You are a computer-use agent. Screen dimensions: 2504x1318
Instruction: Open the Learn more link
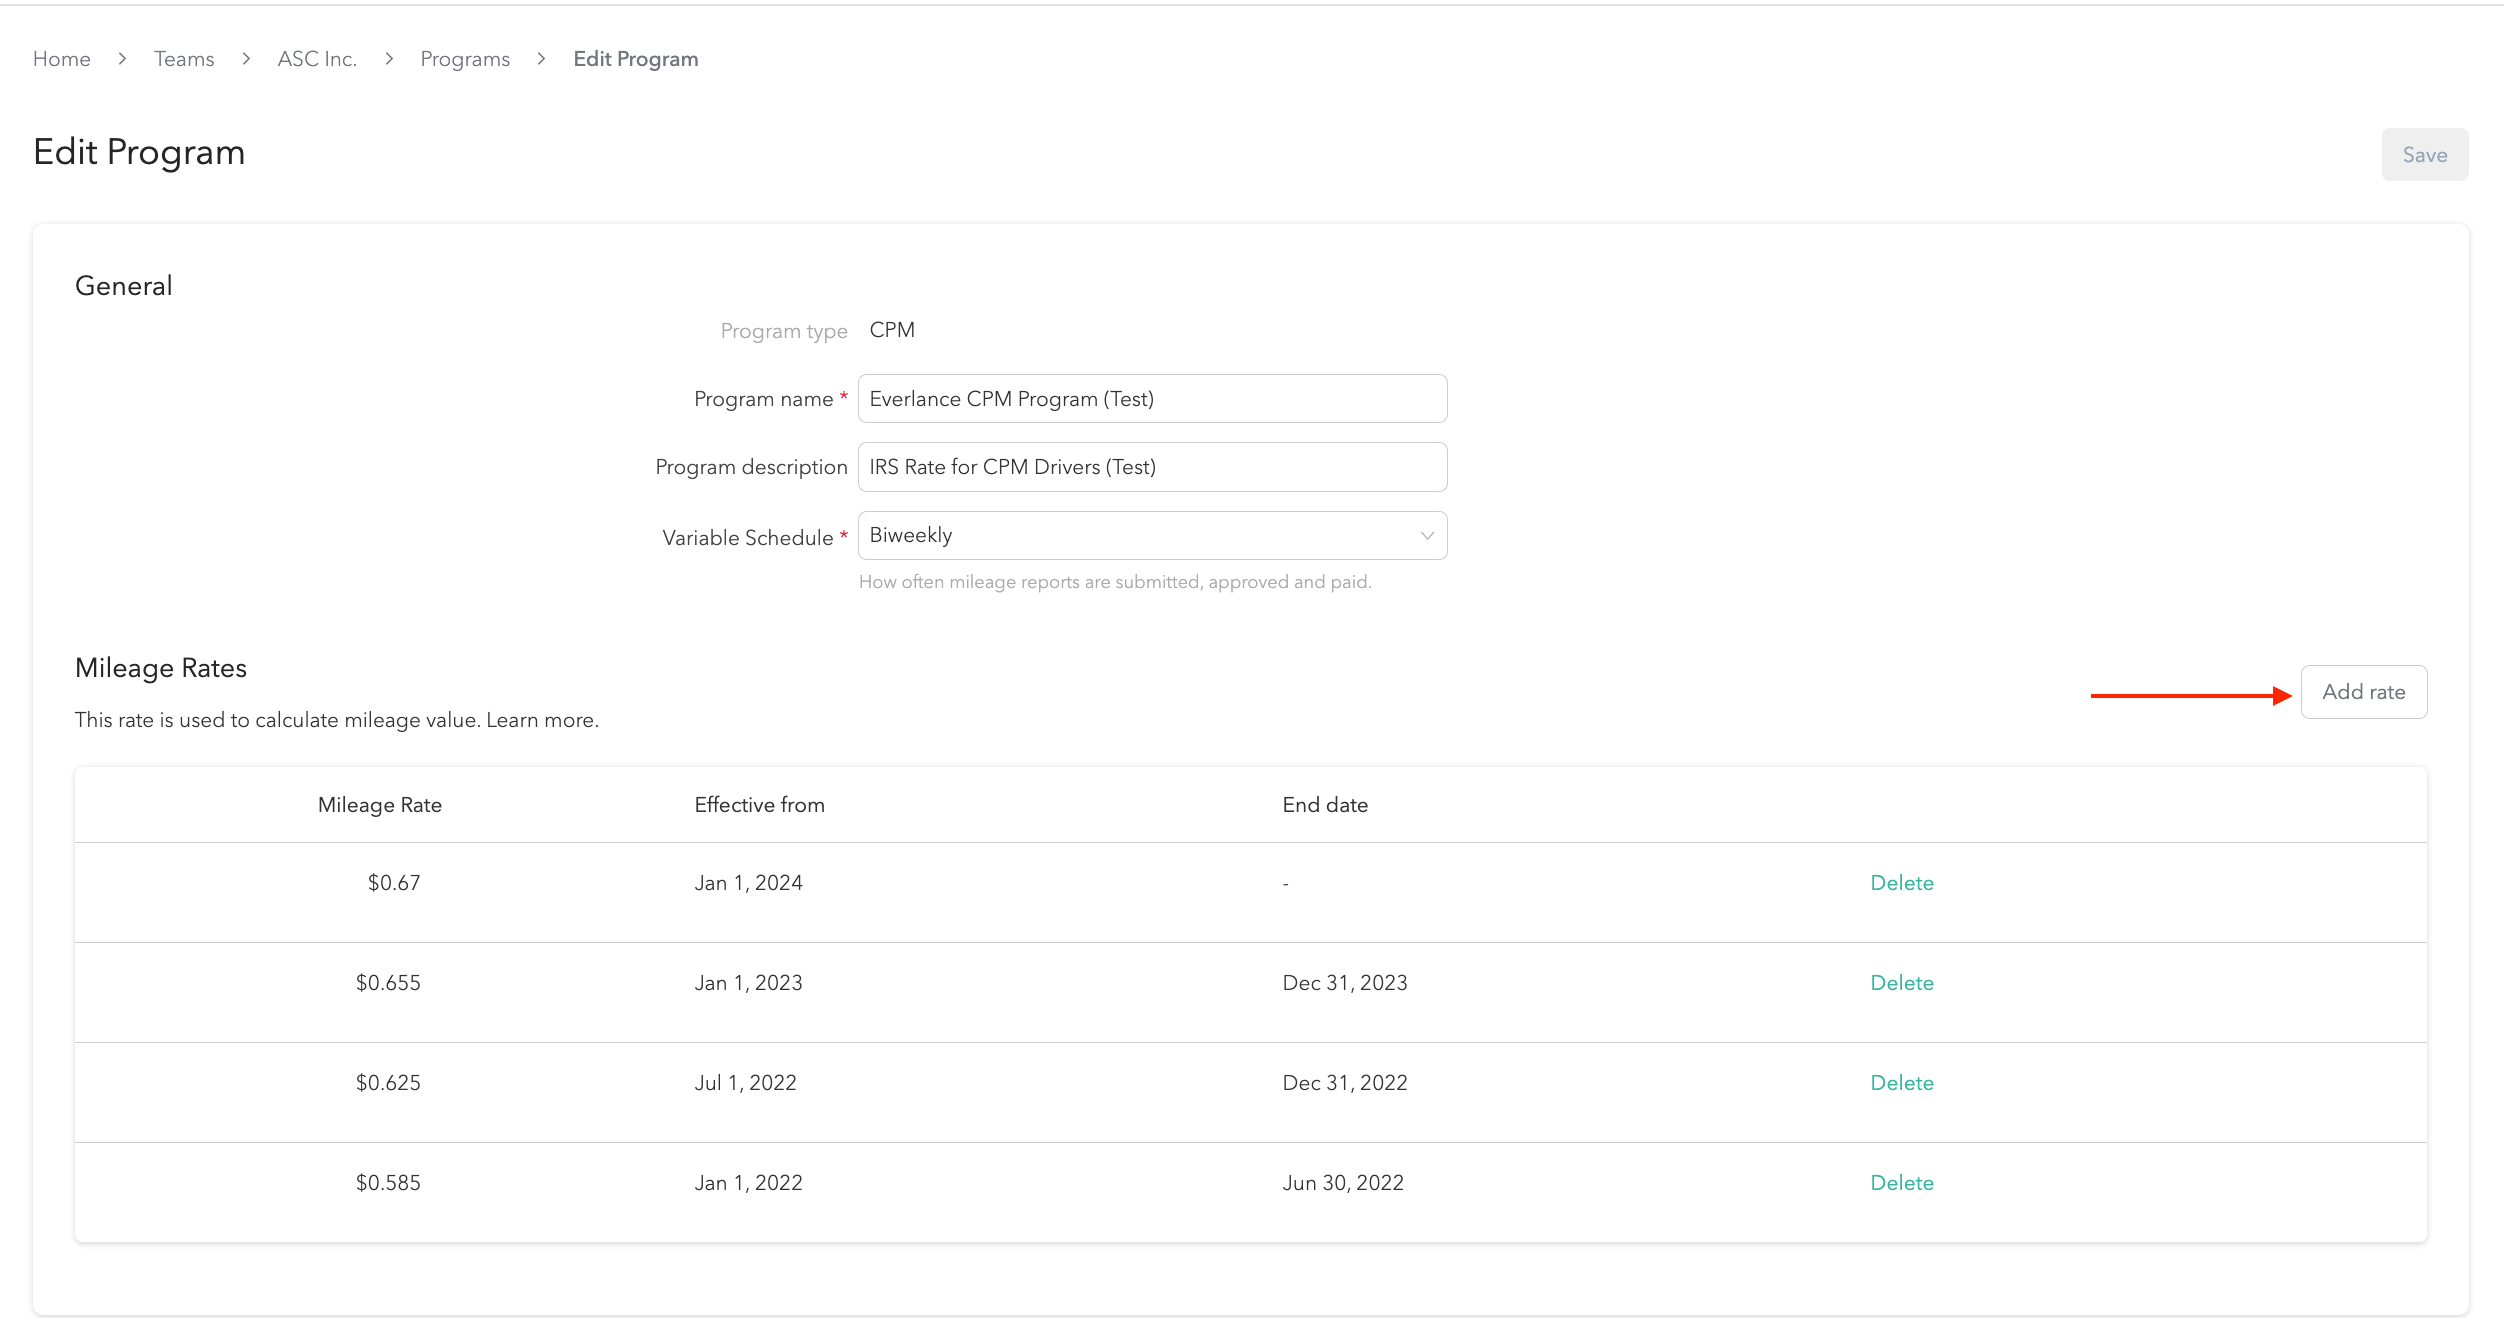click(x=542, y=720)
